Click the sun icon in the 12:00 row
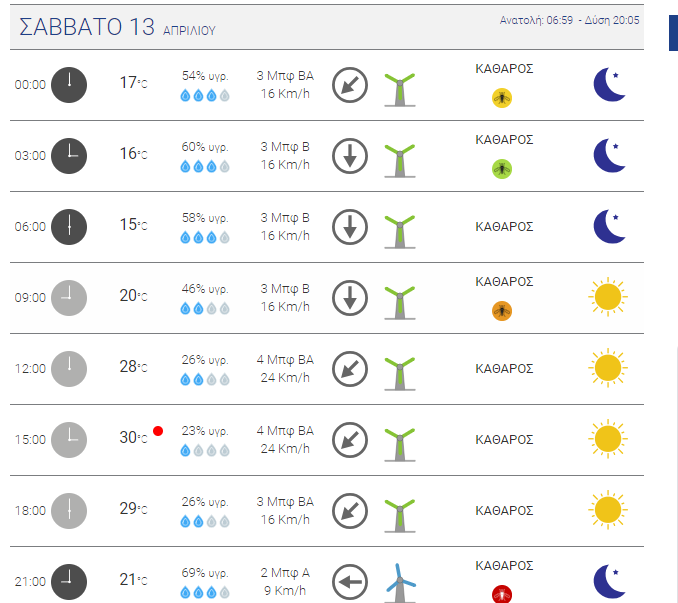This screenshot has height=603, width=678. [x=608, y=368]
